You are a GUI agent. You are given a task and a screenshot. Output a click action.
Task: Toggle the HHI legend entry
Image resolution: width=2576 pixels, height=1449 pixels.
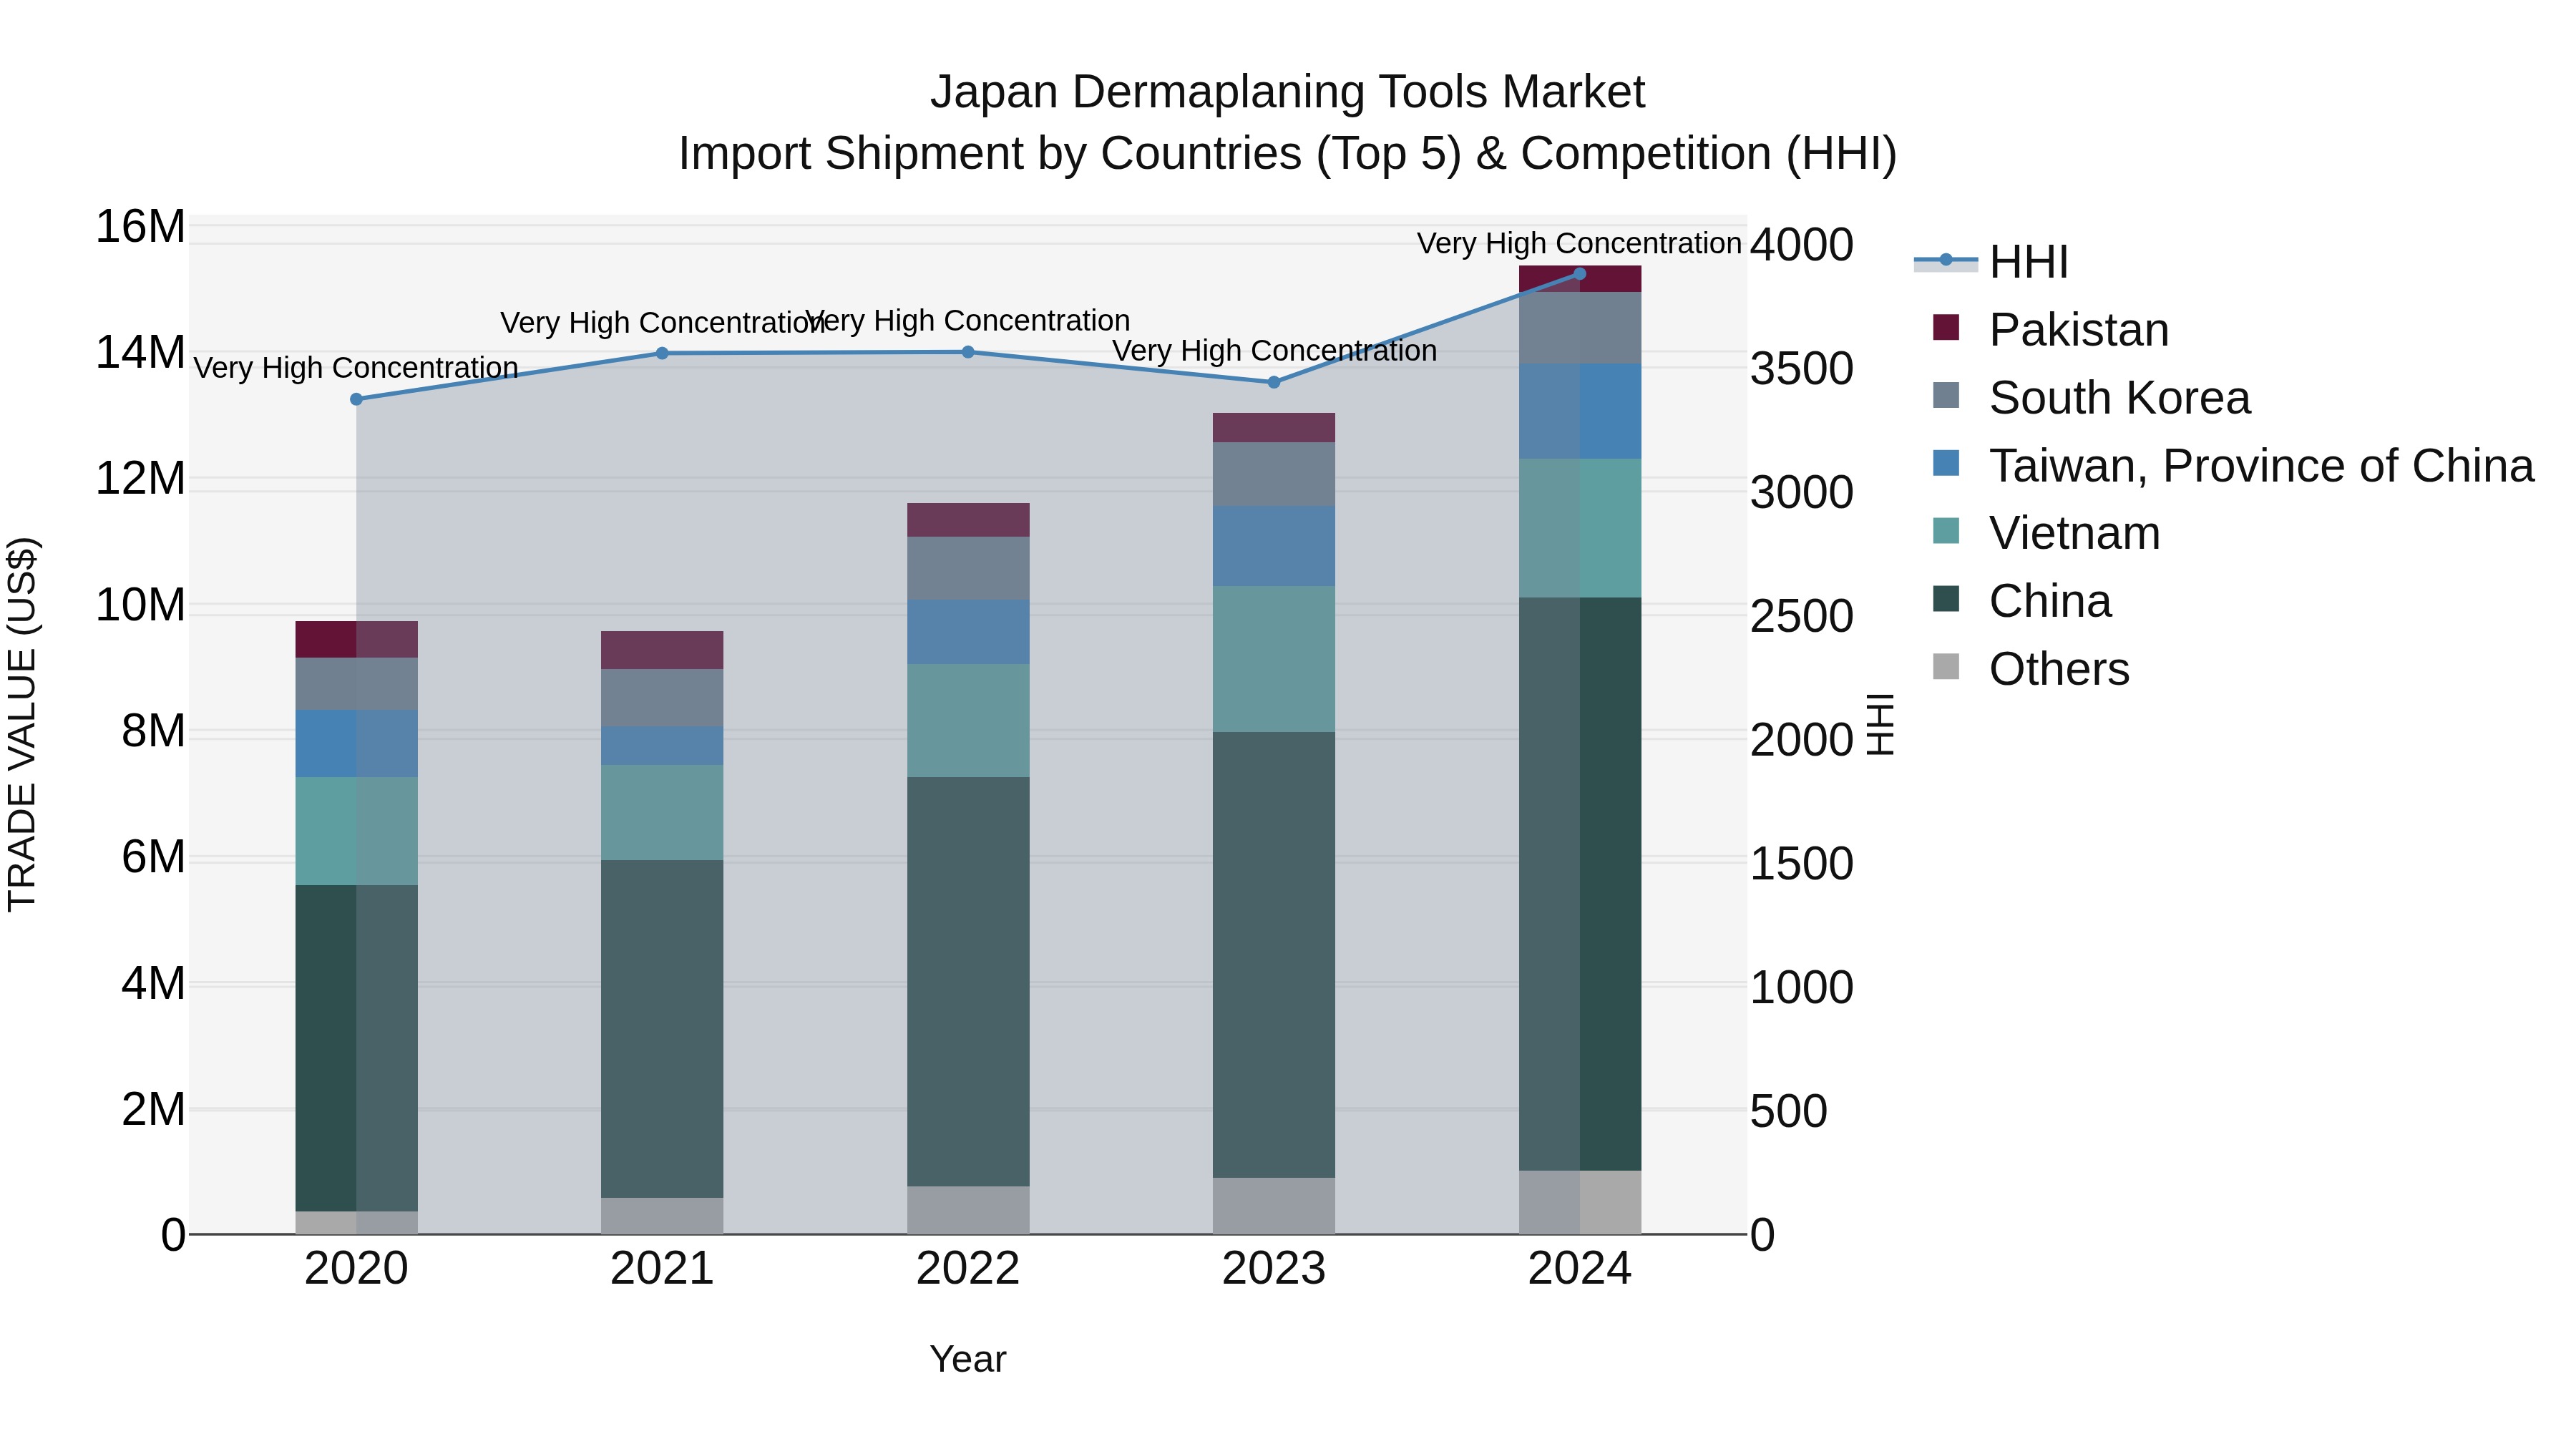click(1991, 262)
